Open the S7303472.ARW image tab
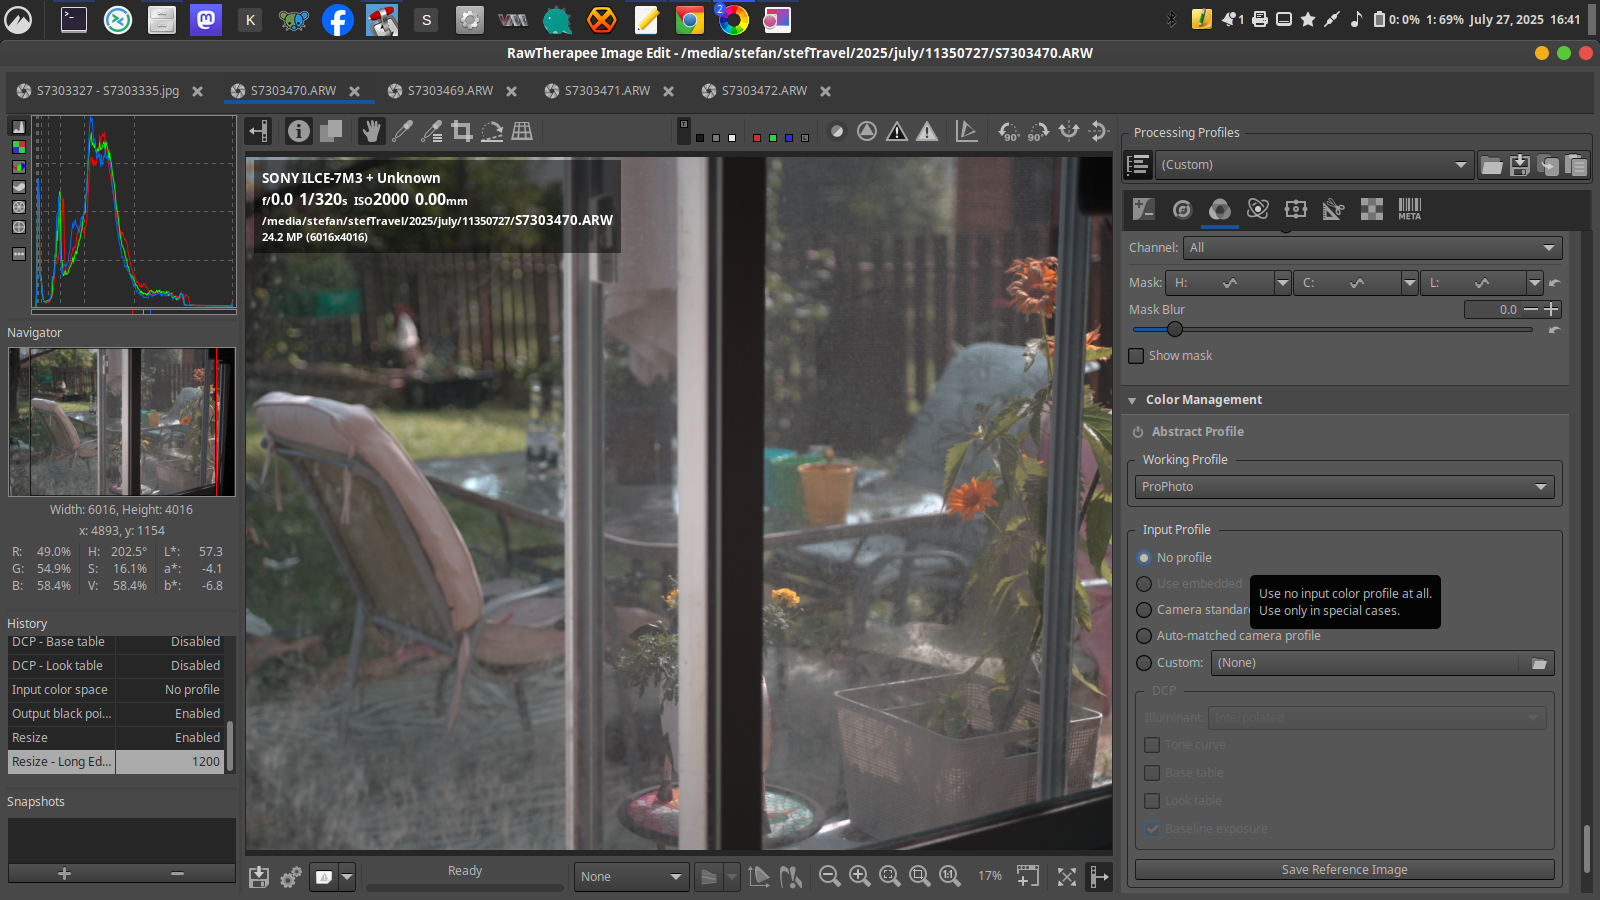The height and width of the screenshot is (900, 1600). [x=764, y=91]
